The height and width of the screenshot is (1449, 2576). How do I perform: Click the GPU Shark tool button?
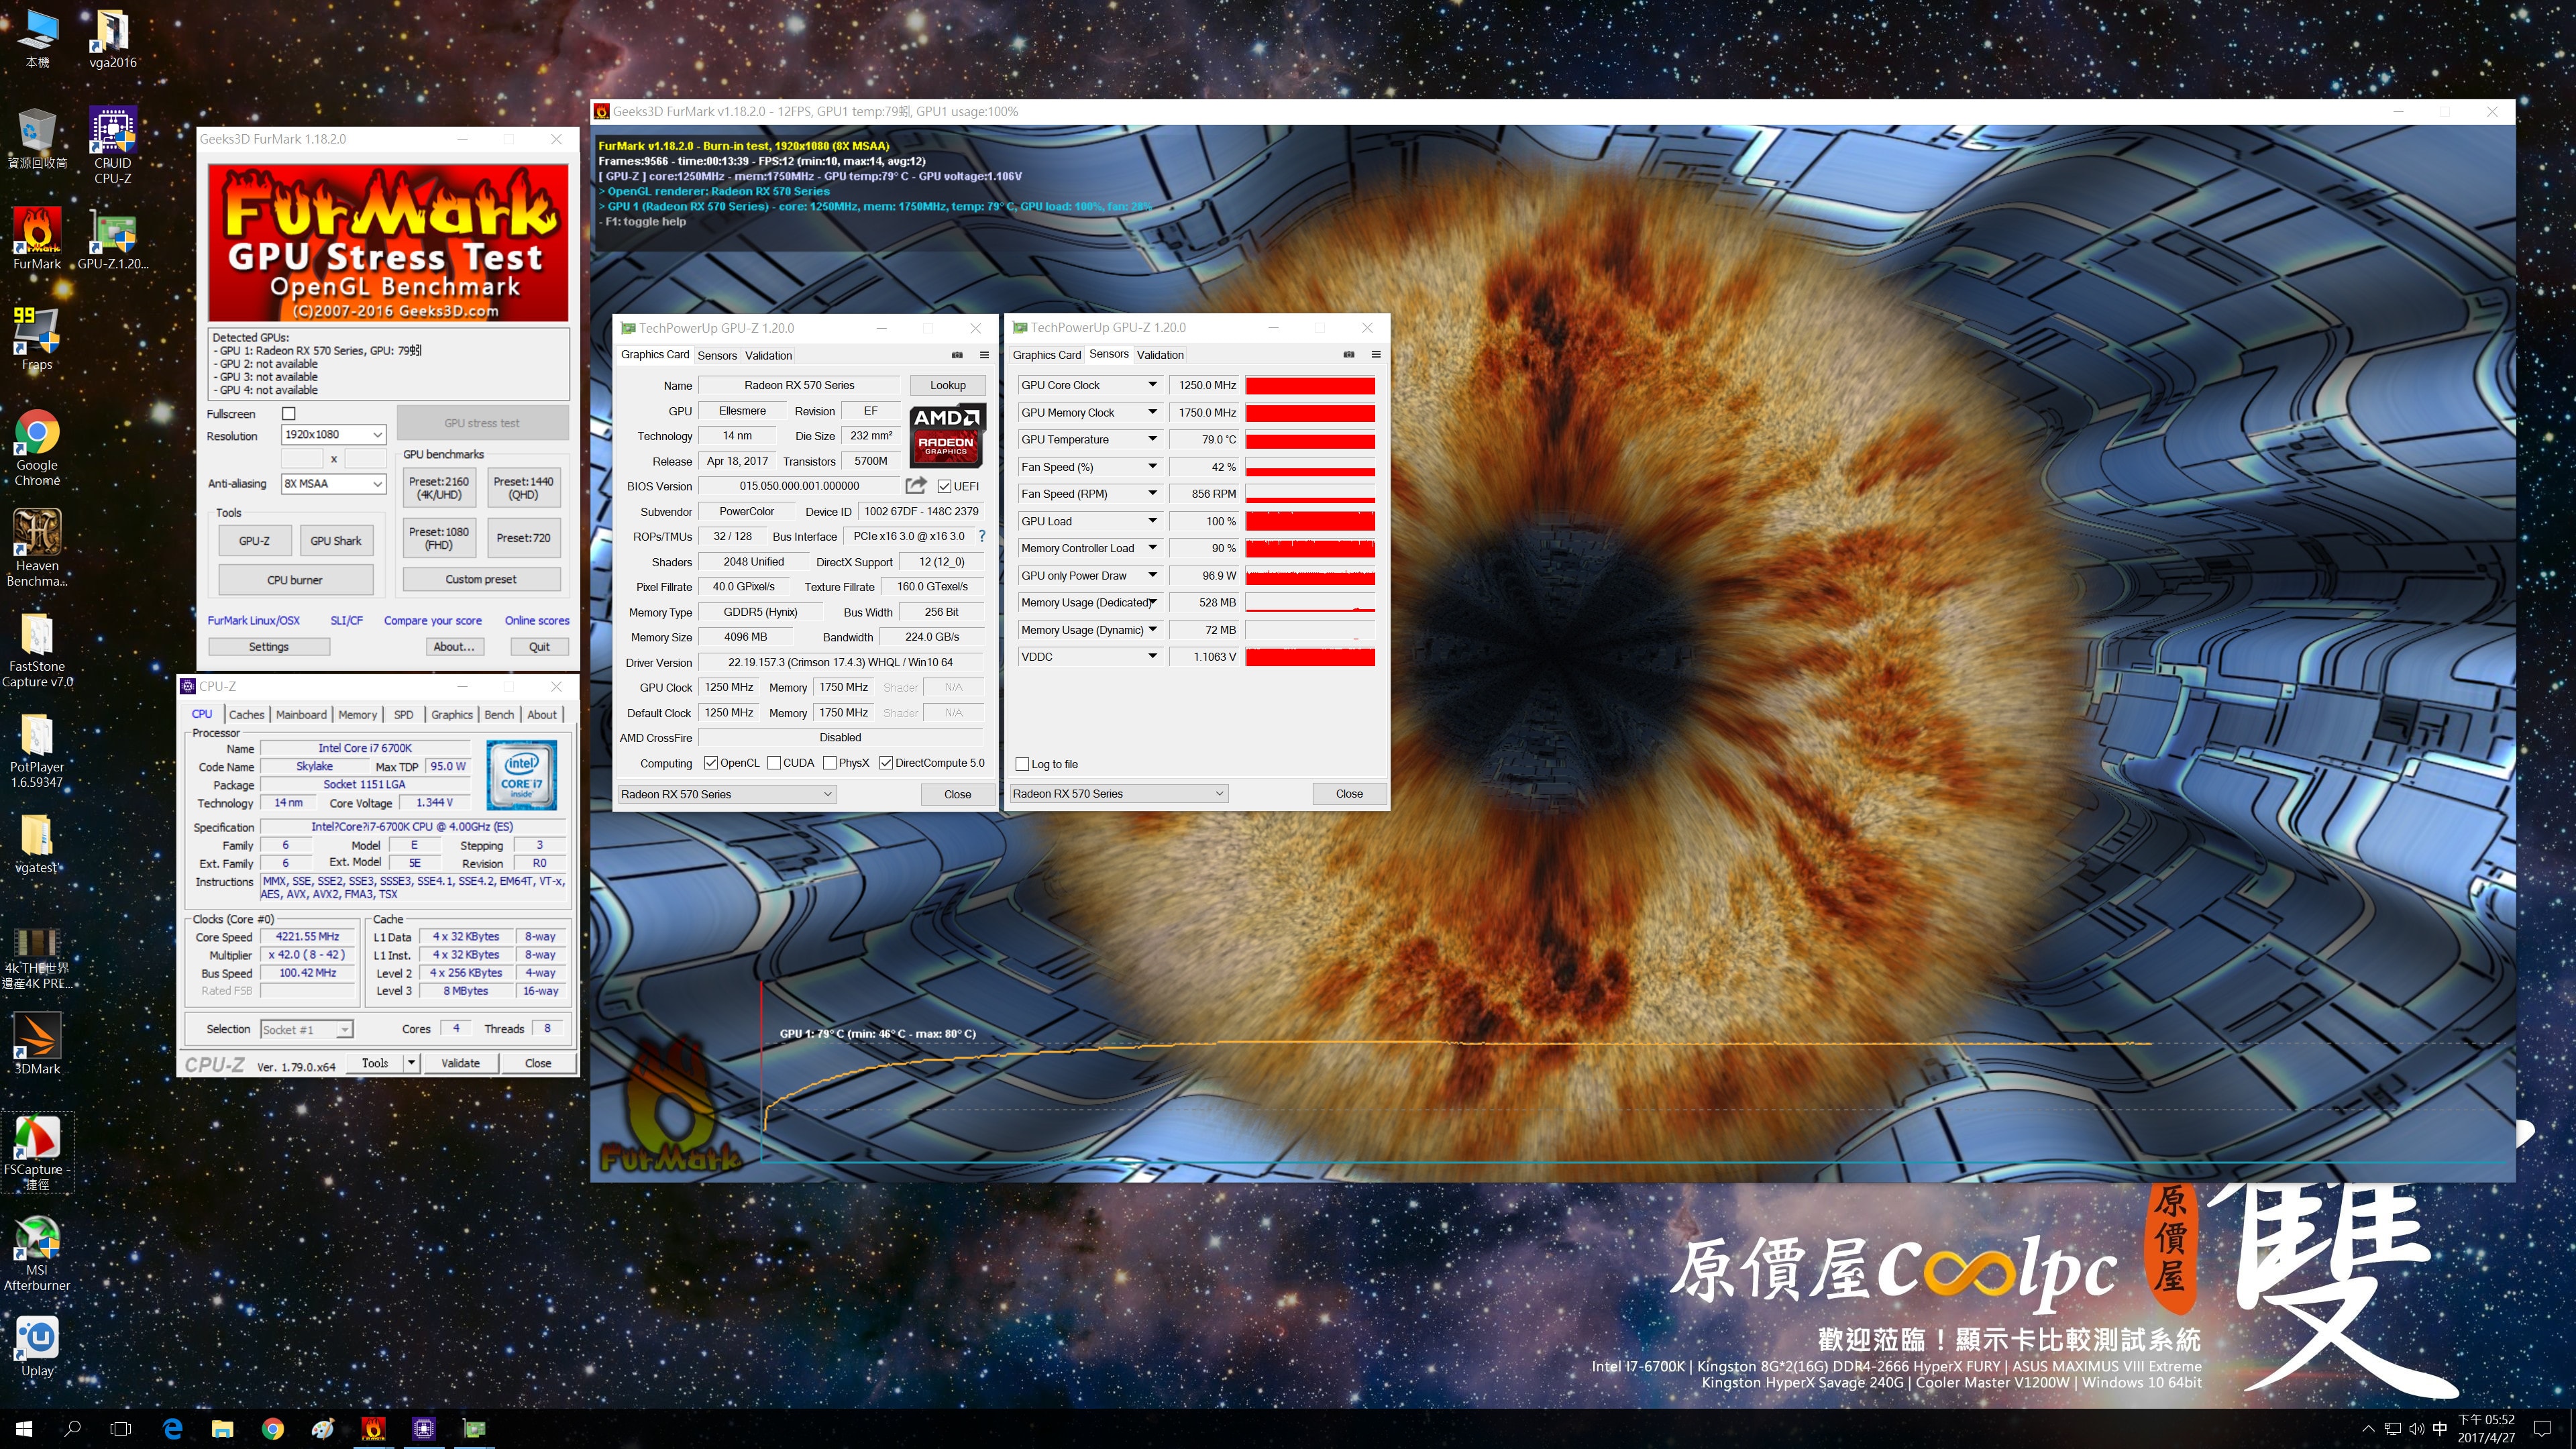(335, 541)
